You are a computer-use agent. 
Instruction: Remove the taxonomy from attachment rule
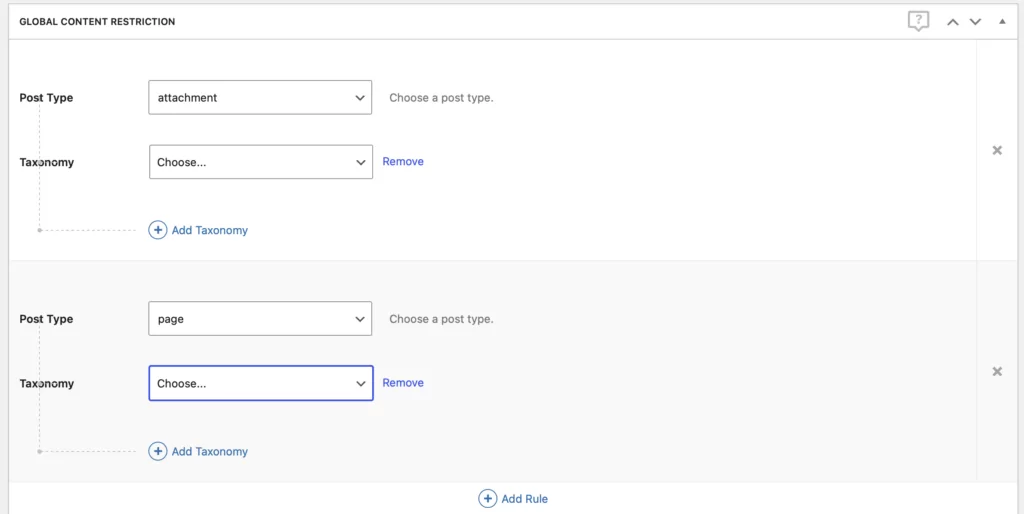403,161
